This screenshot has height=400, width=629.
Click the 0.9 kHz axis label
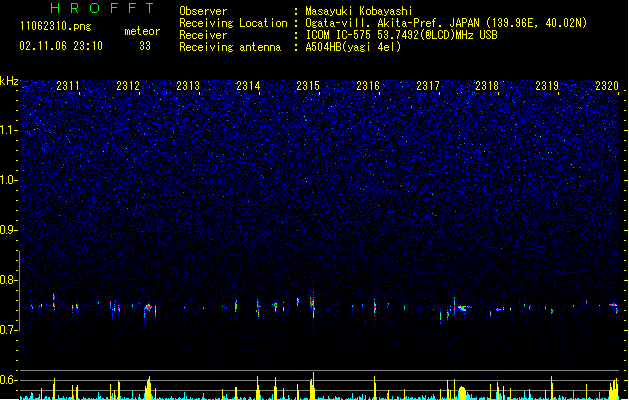pyautogui.click(x=9, y=230)
